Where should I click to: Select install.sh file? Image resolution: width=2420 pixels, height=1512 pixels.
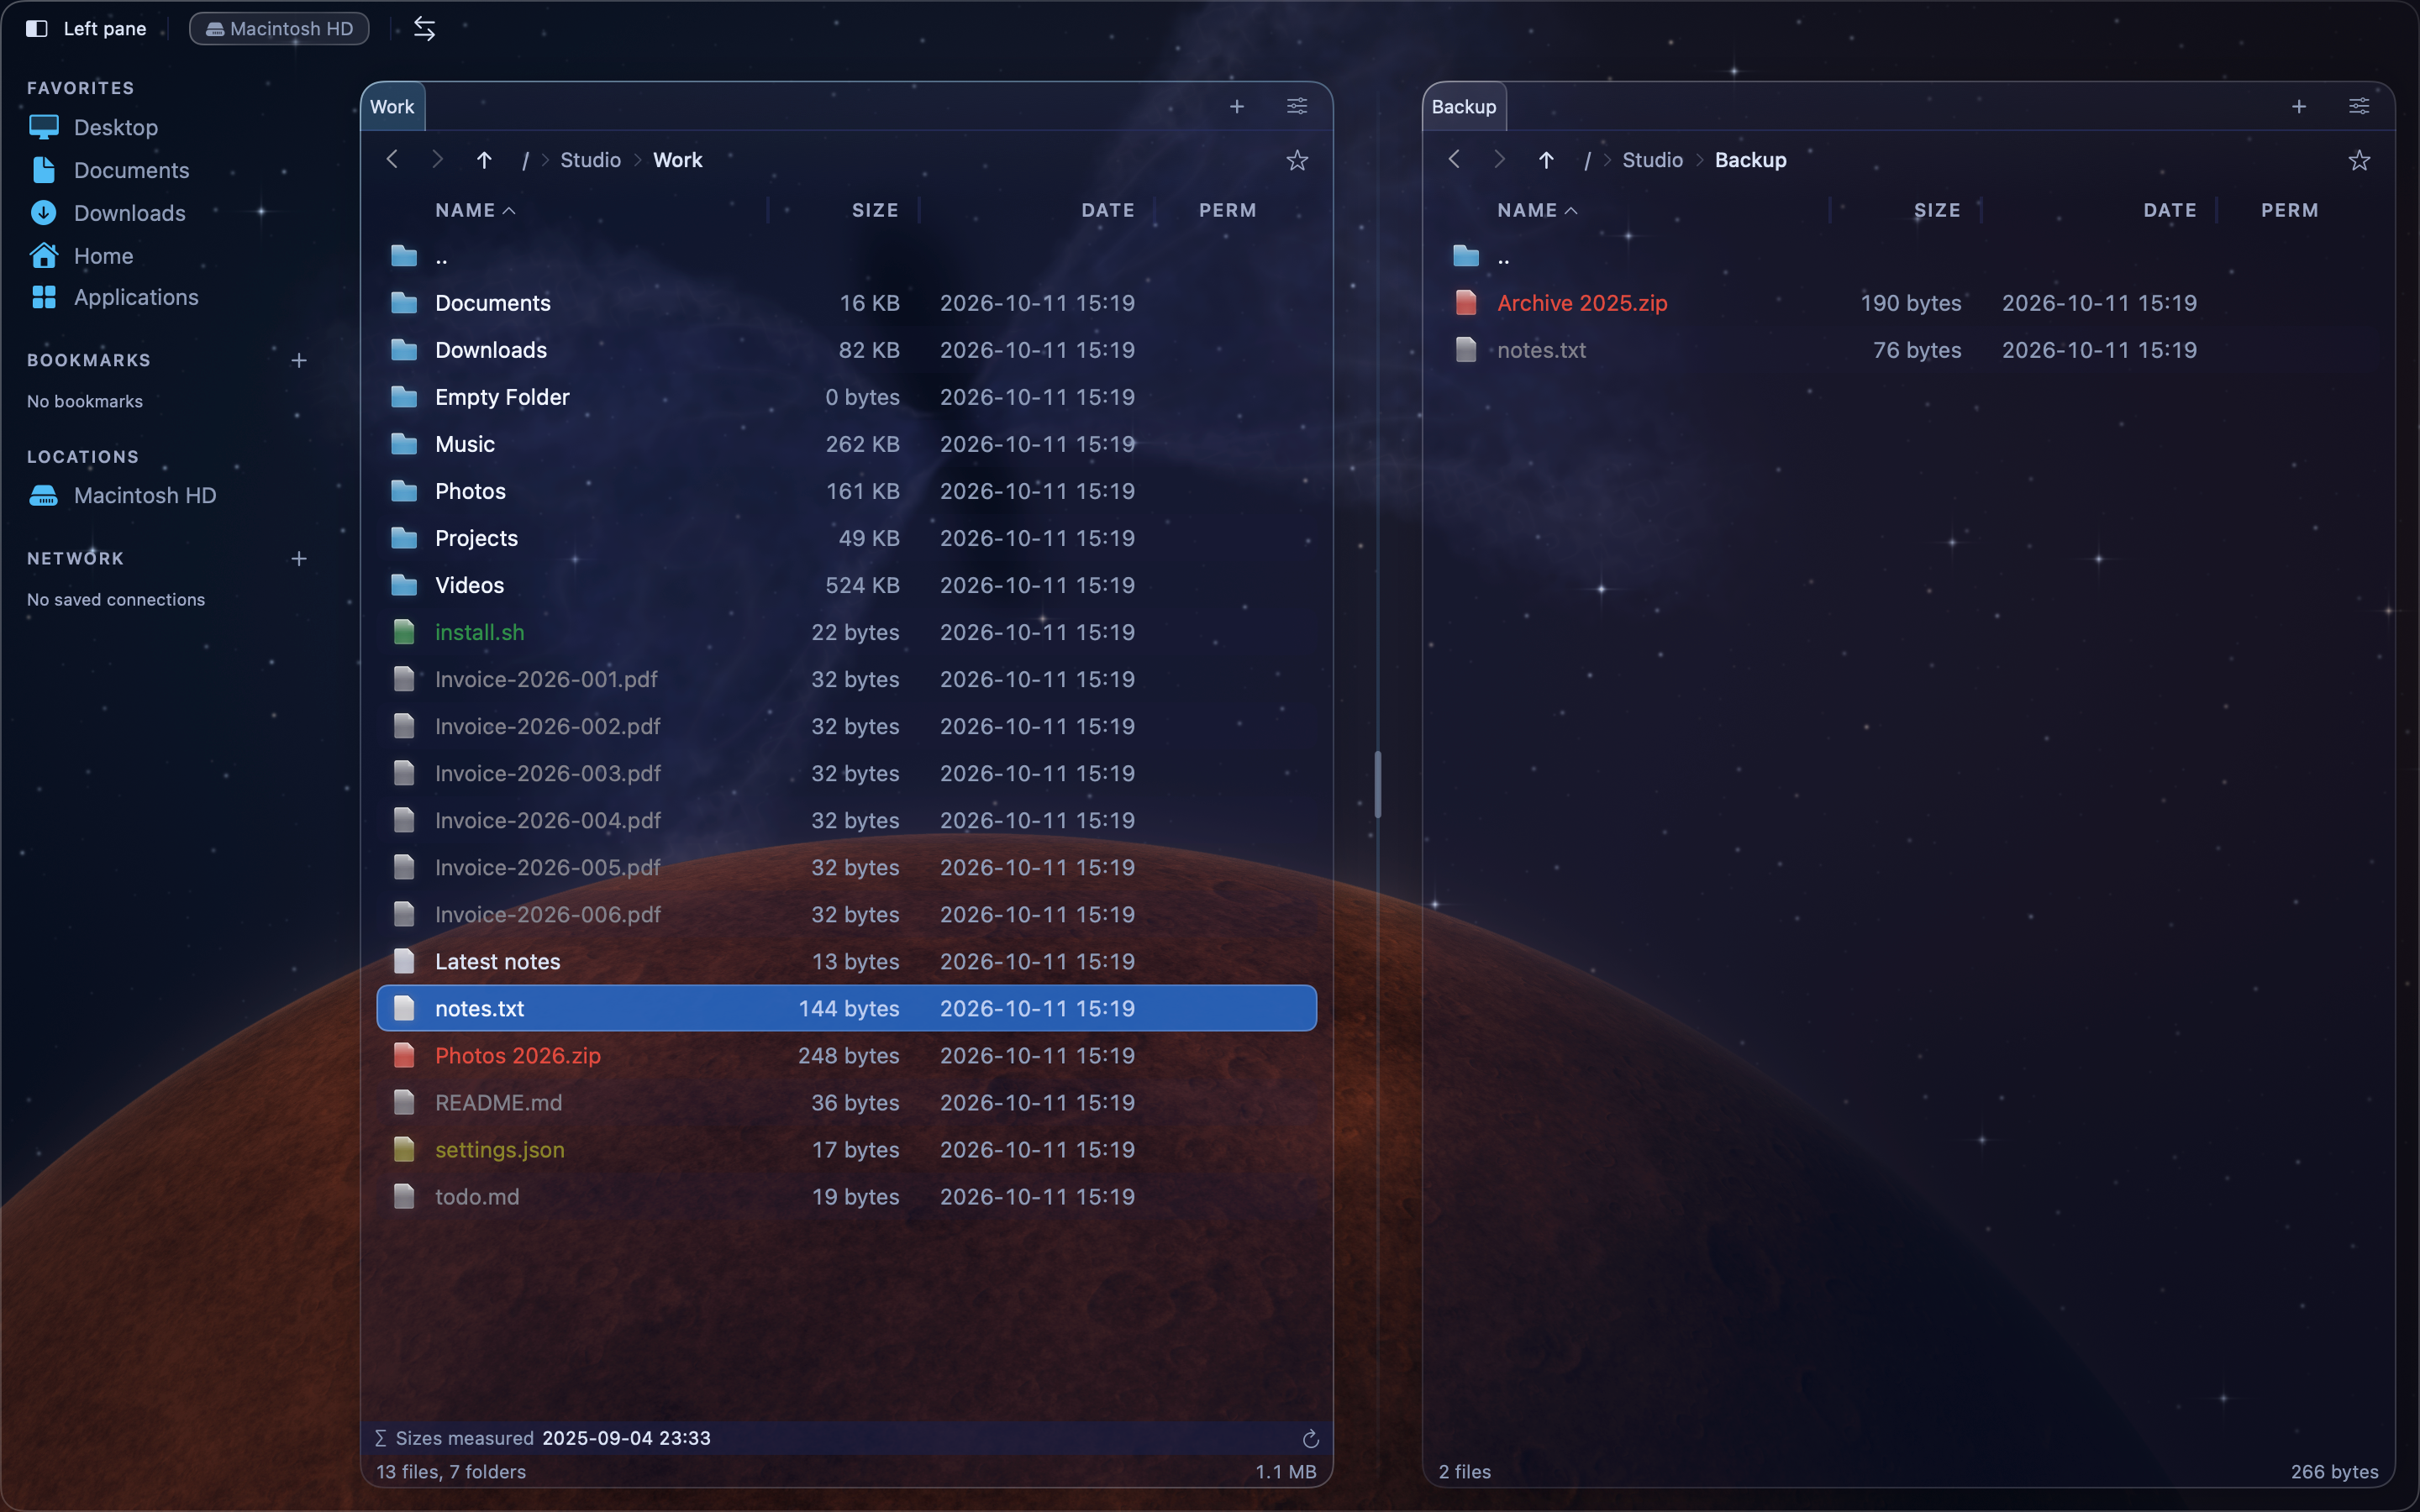pyautogui.click(x=846, y=632)
